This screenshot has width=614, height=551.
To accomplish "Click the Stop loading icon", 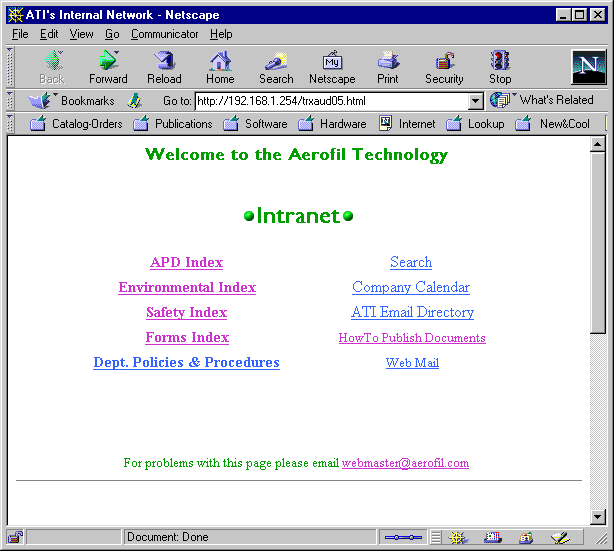I will pyautogui.click(x=500, y=66).
